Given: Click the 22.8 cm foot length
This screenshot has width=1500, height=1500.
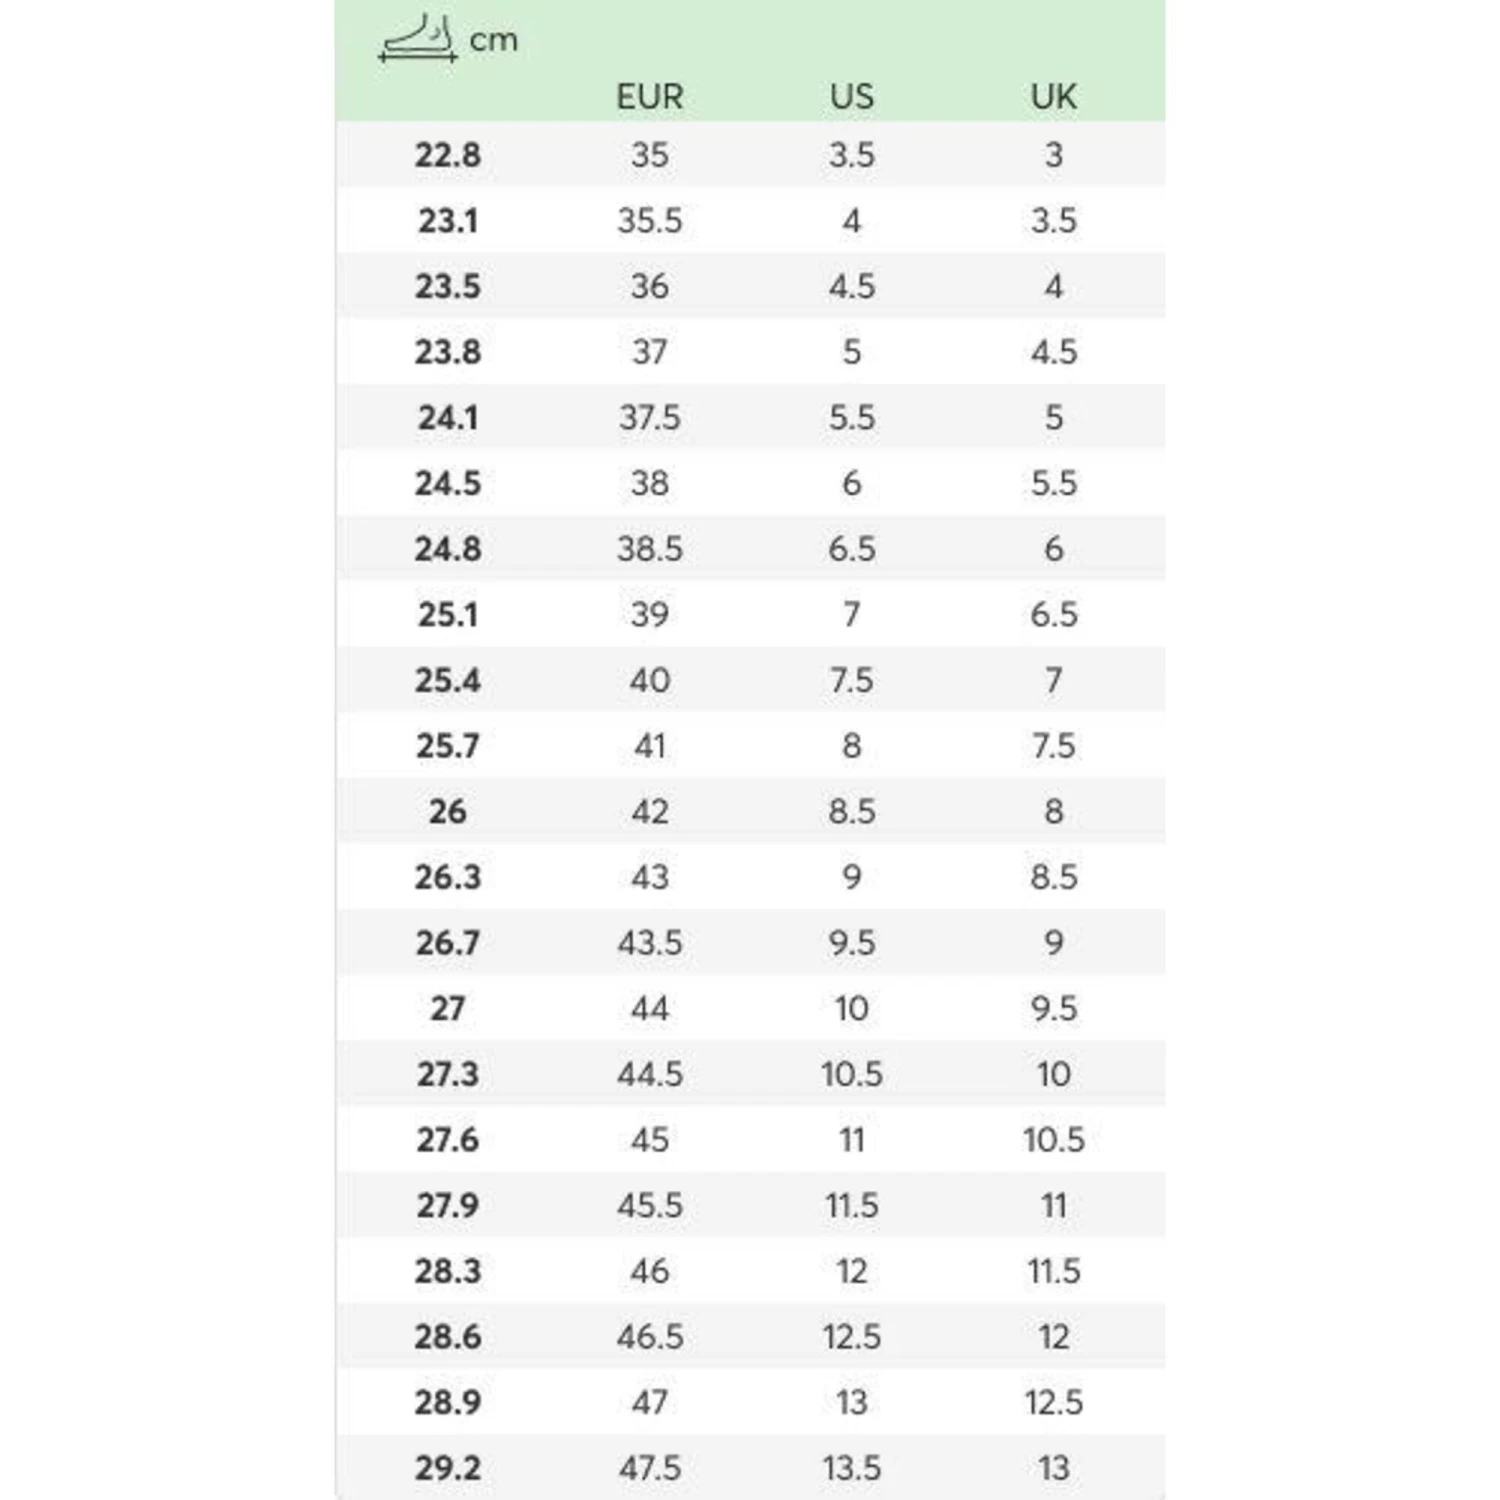Looking at the screenshot, I should point(448,155).
